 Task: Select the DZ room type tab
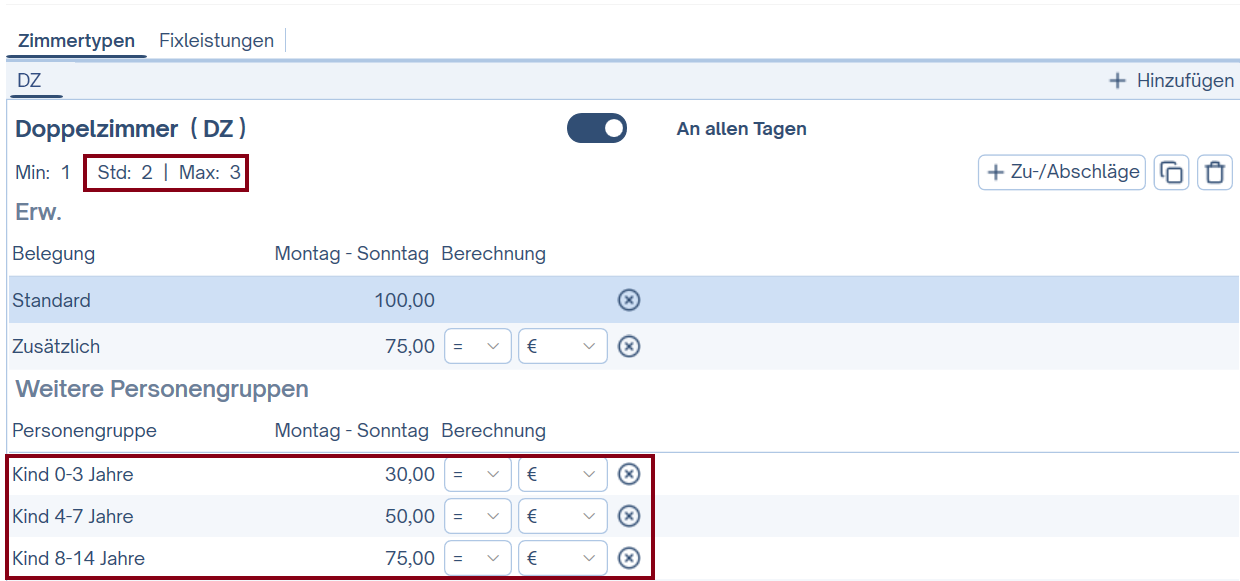(30, 81)
